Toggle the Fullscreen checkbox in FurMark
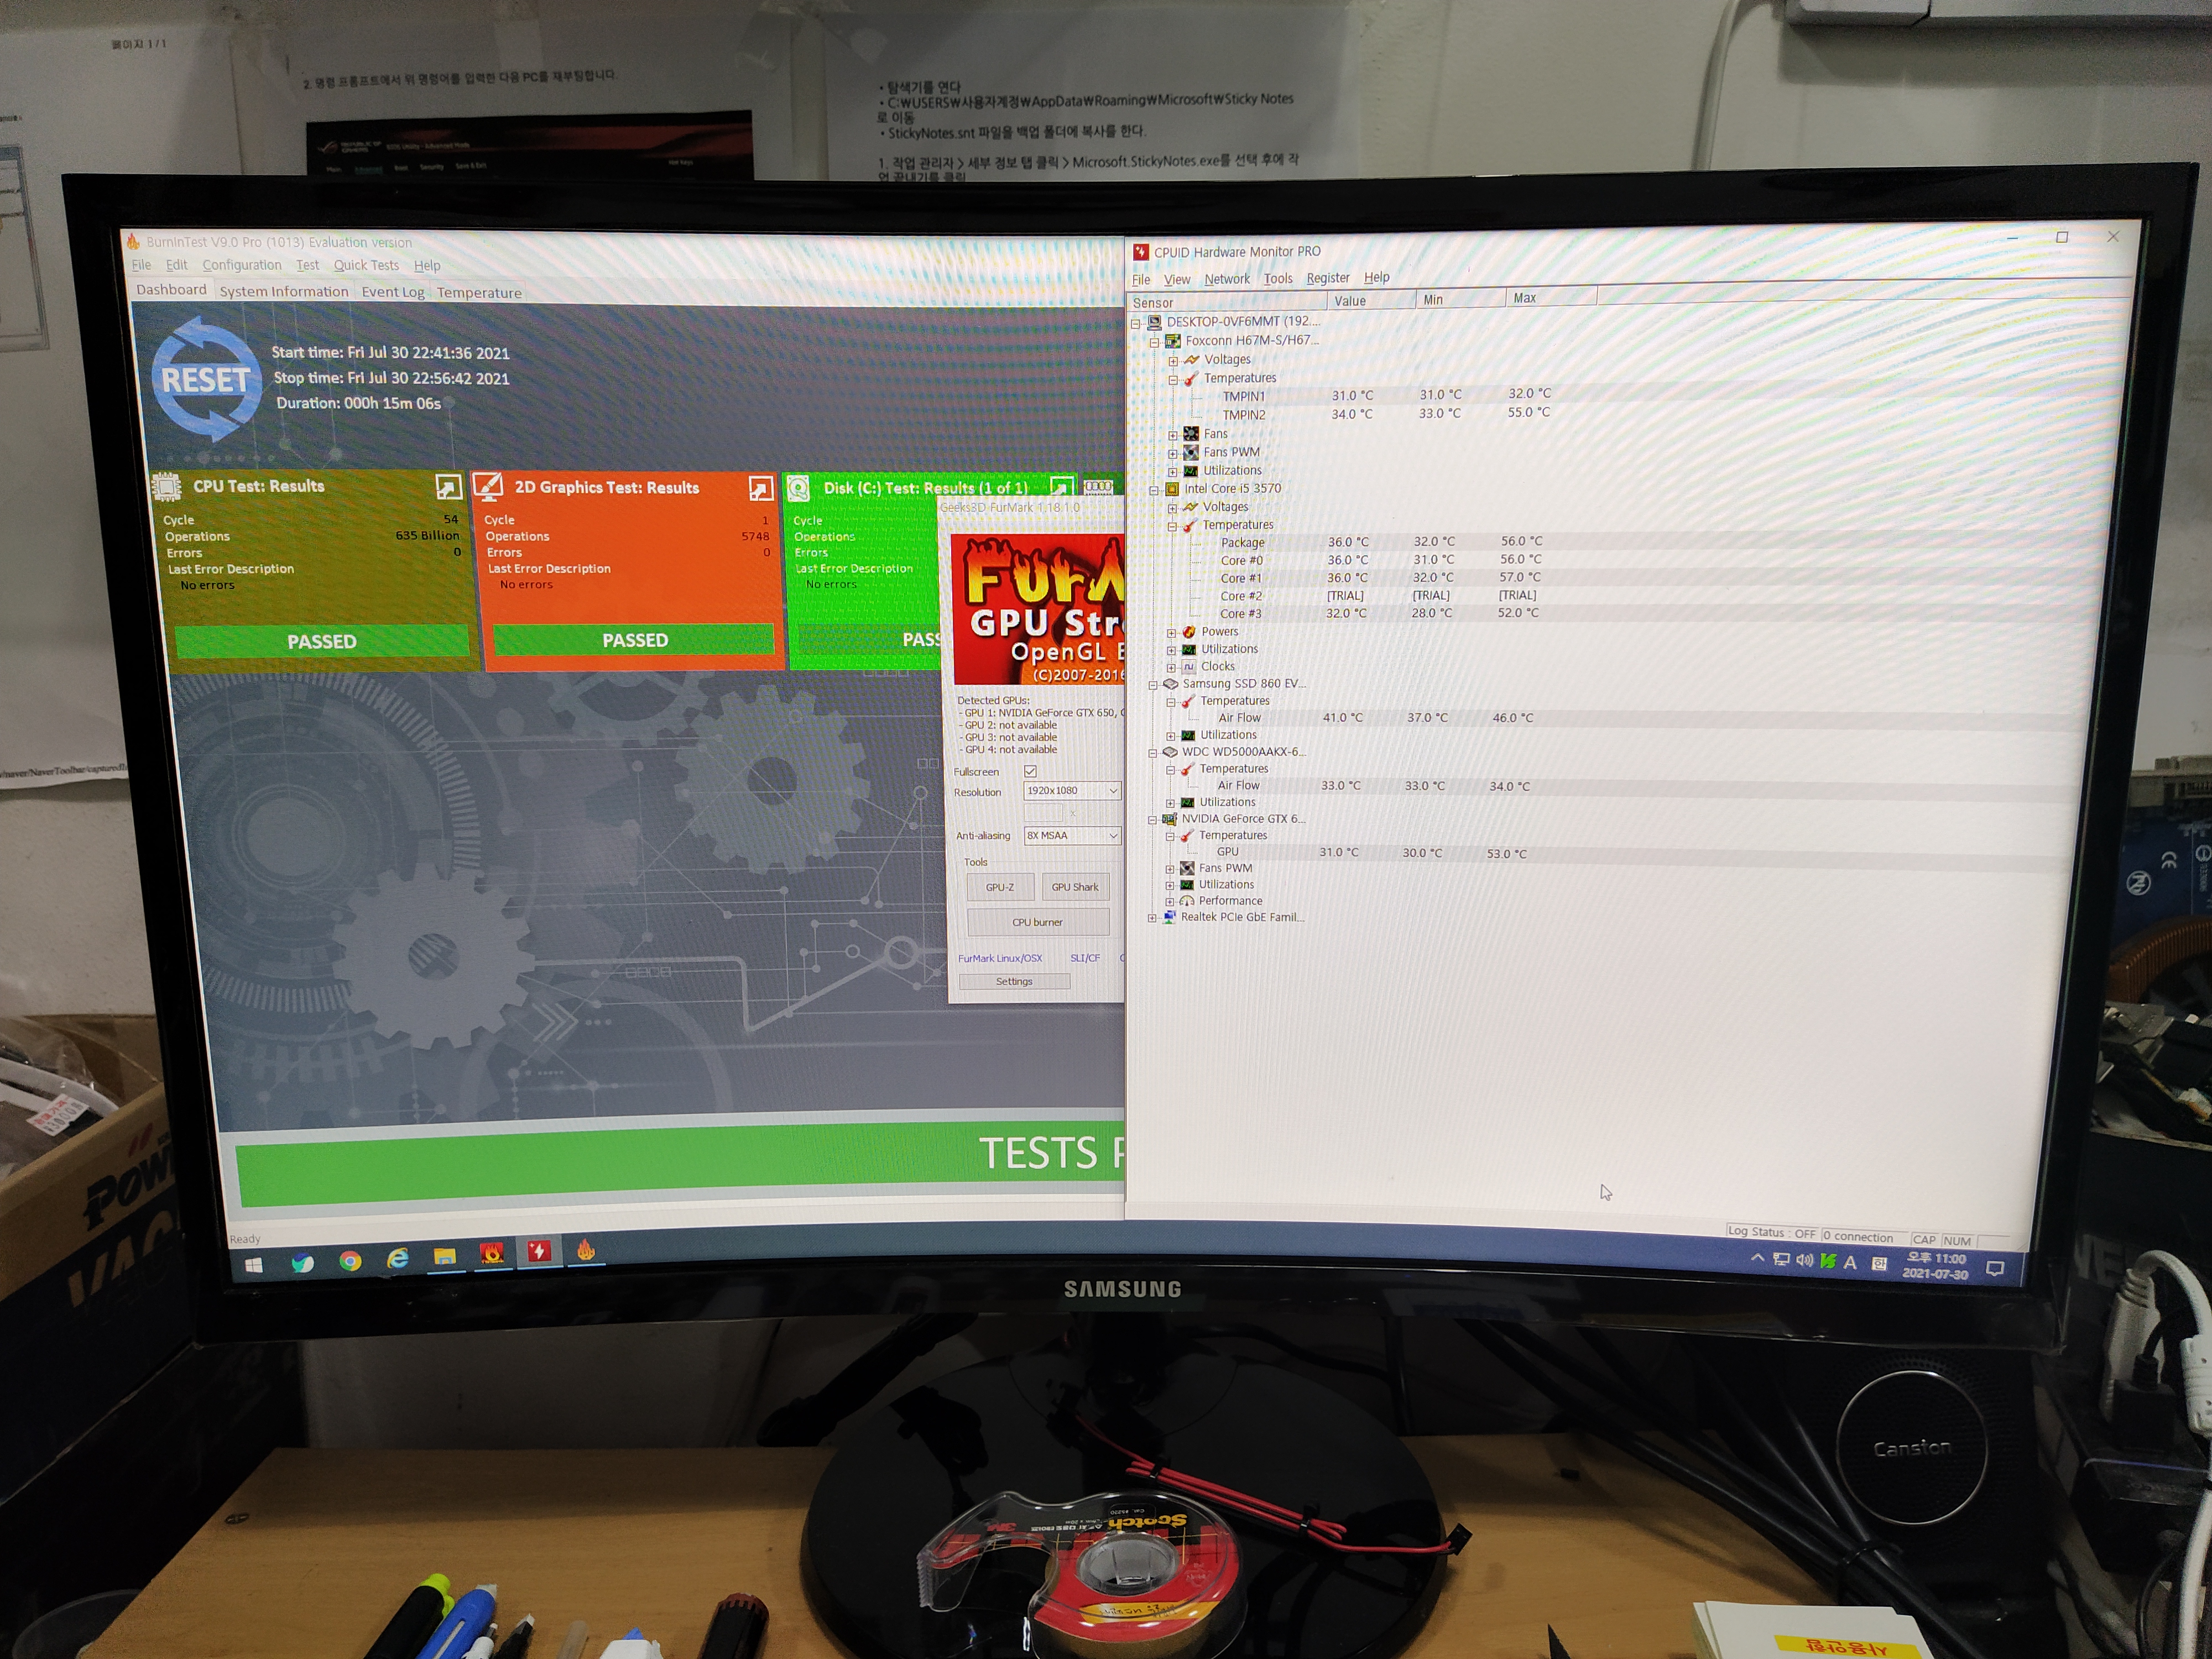 click(x=1030, y=771)
